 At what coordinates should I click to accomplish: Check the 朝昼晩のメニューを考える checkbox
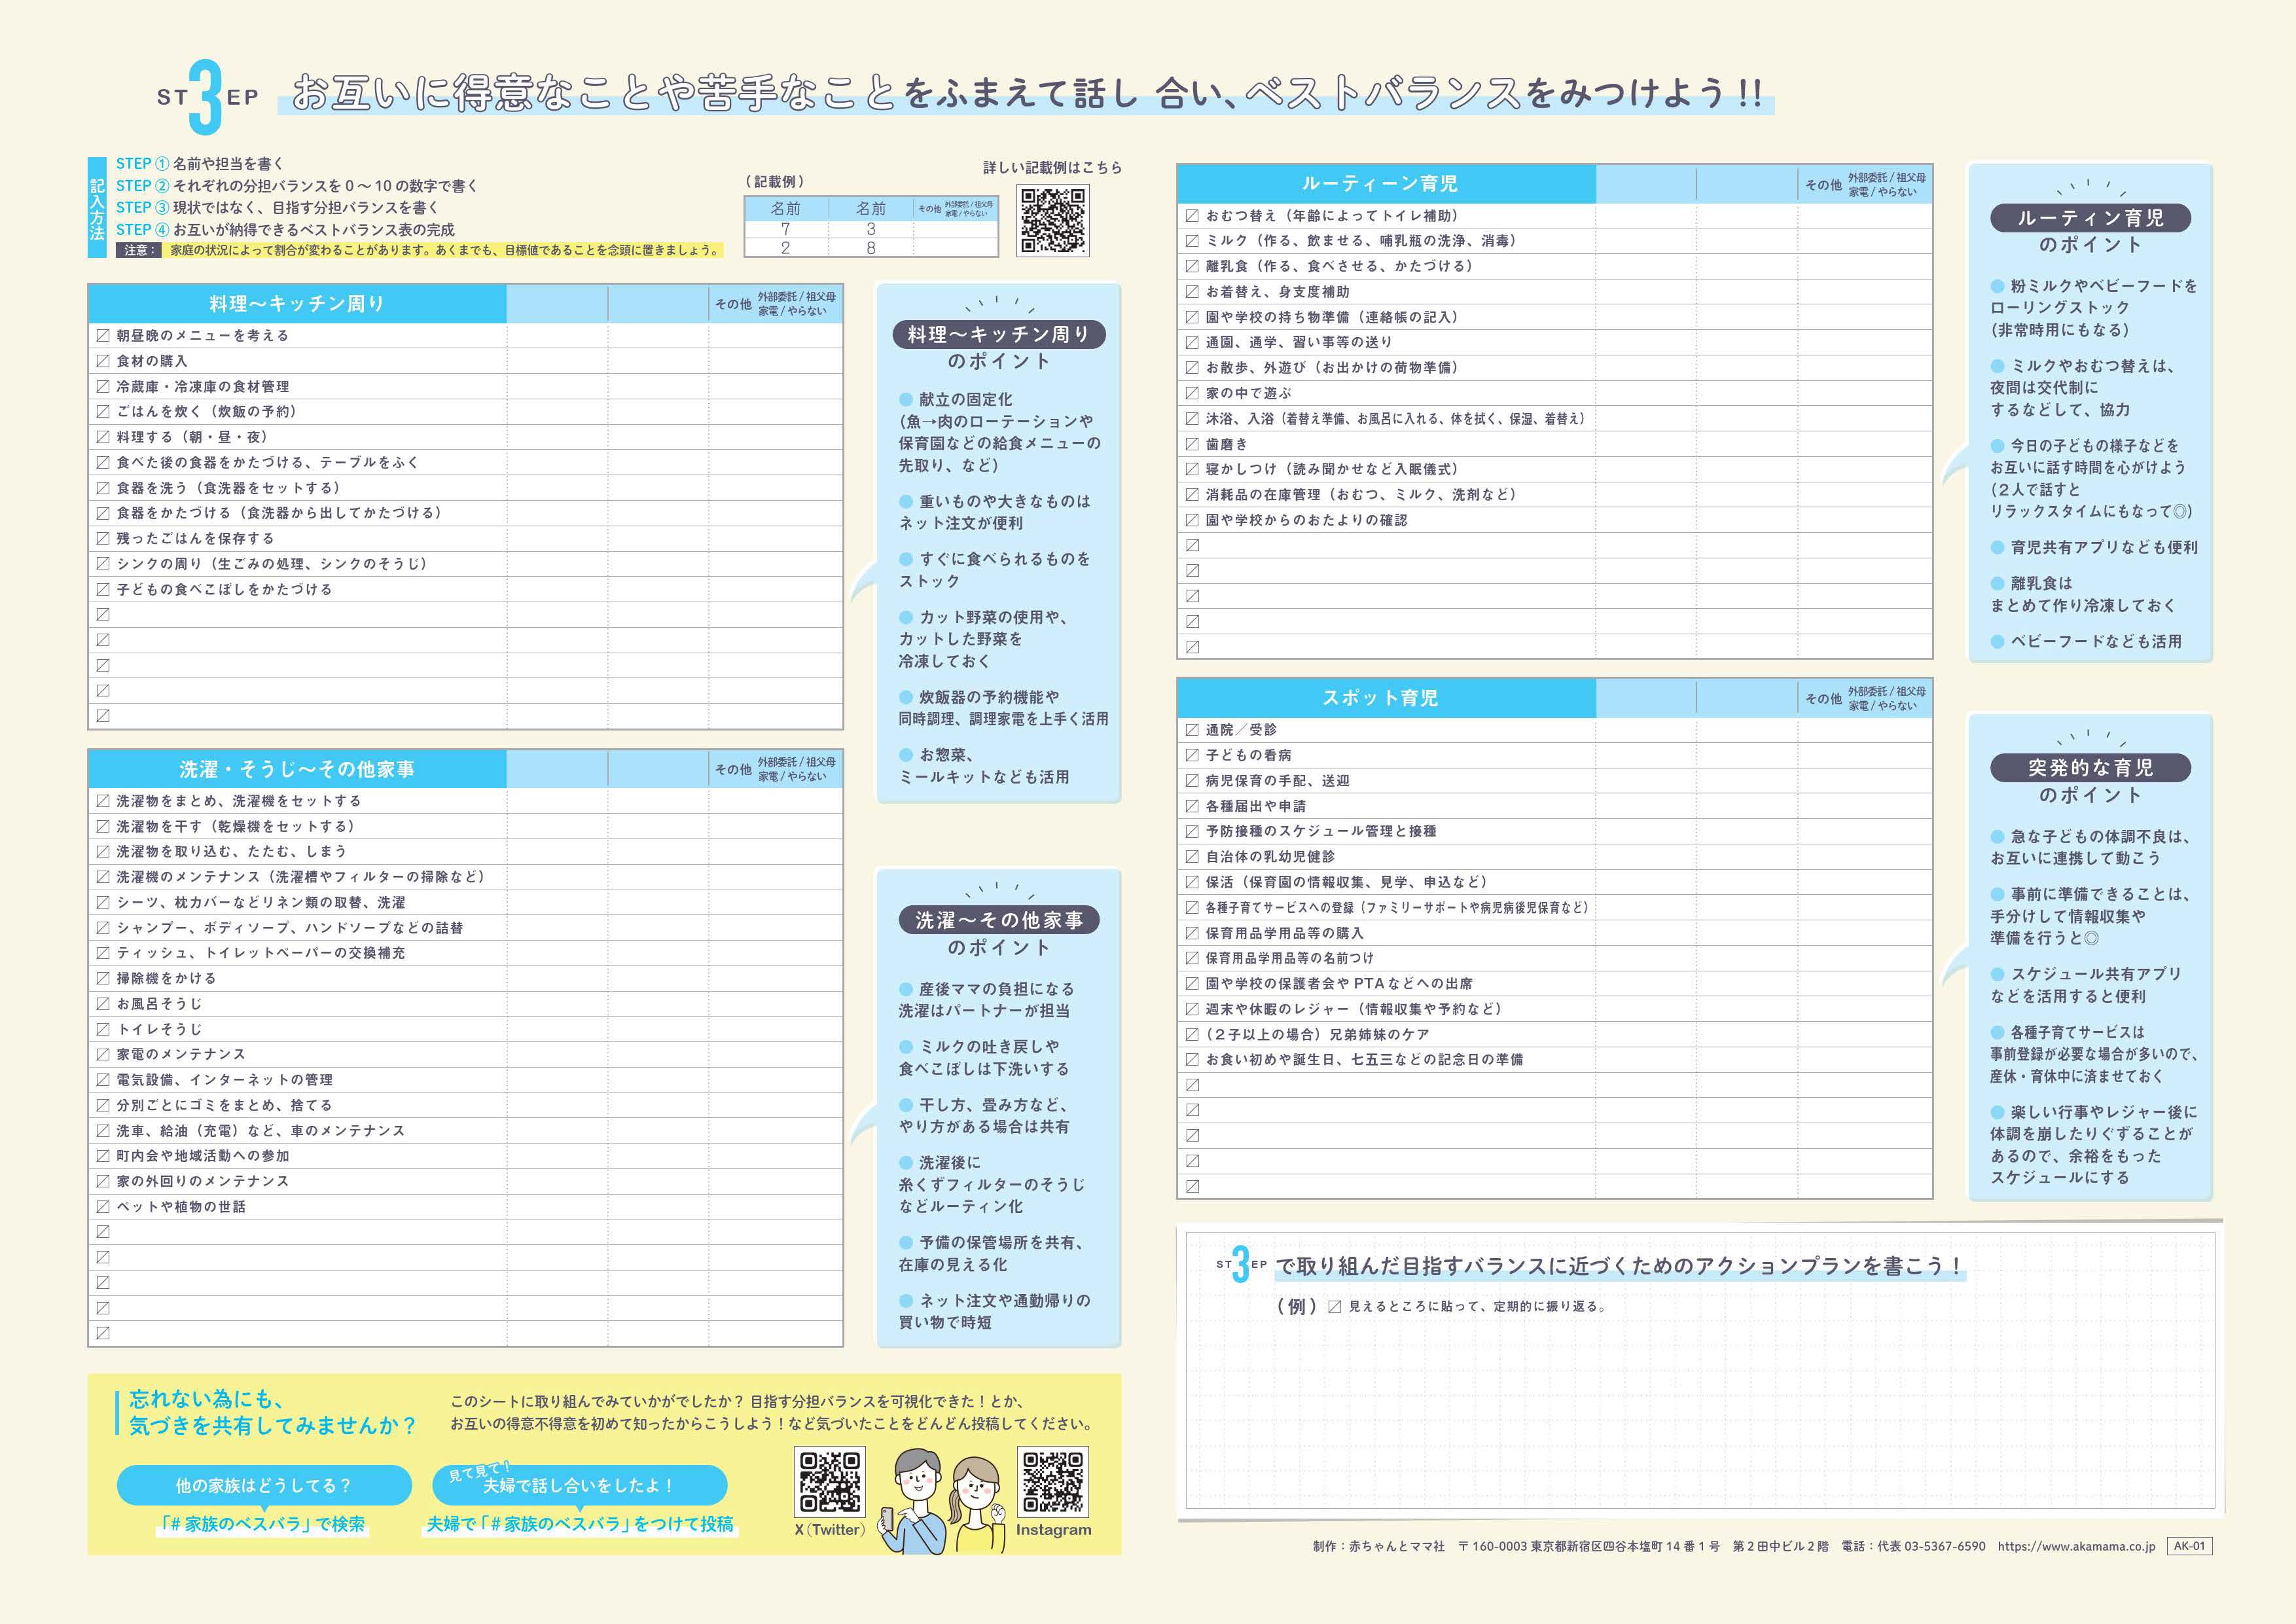103,335
